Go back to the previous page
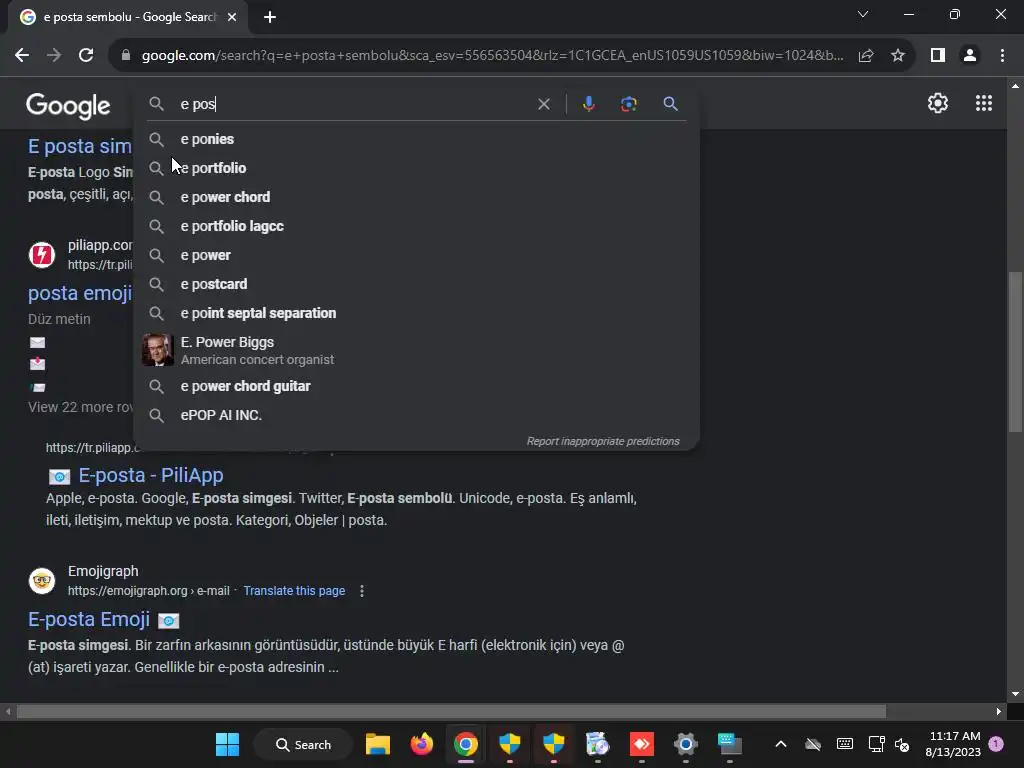The image size is (1024, 768). pos(22,56)
